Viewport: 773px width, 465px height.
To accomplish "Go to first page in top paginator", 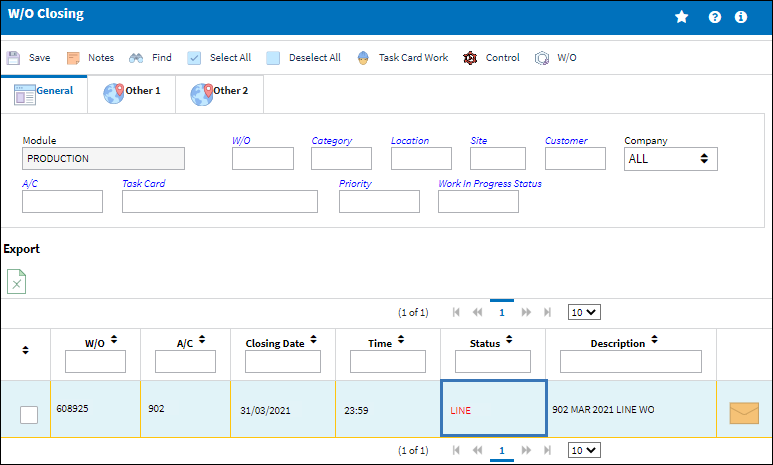I will click(456, 312).
